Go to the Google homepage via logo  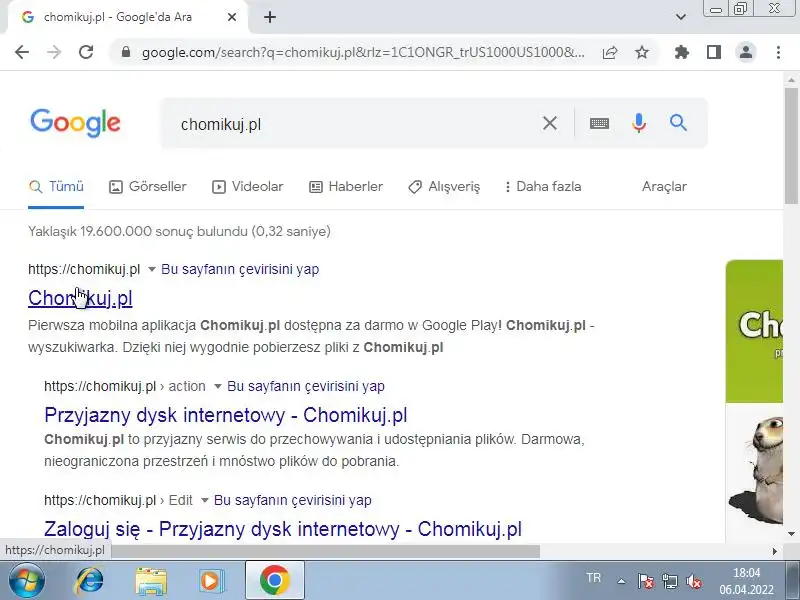(76, 123)
